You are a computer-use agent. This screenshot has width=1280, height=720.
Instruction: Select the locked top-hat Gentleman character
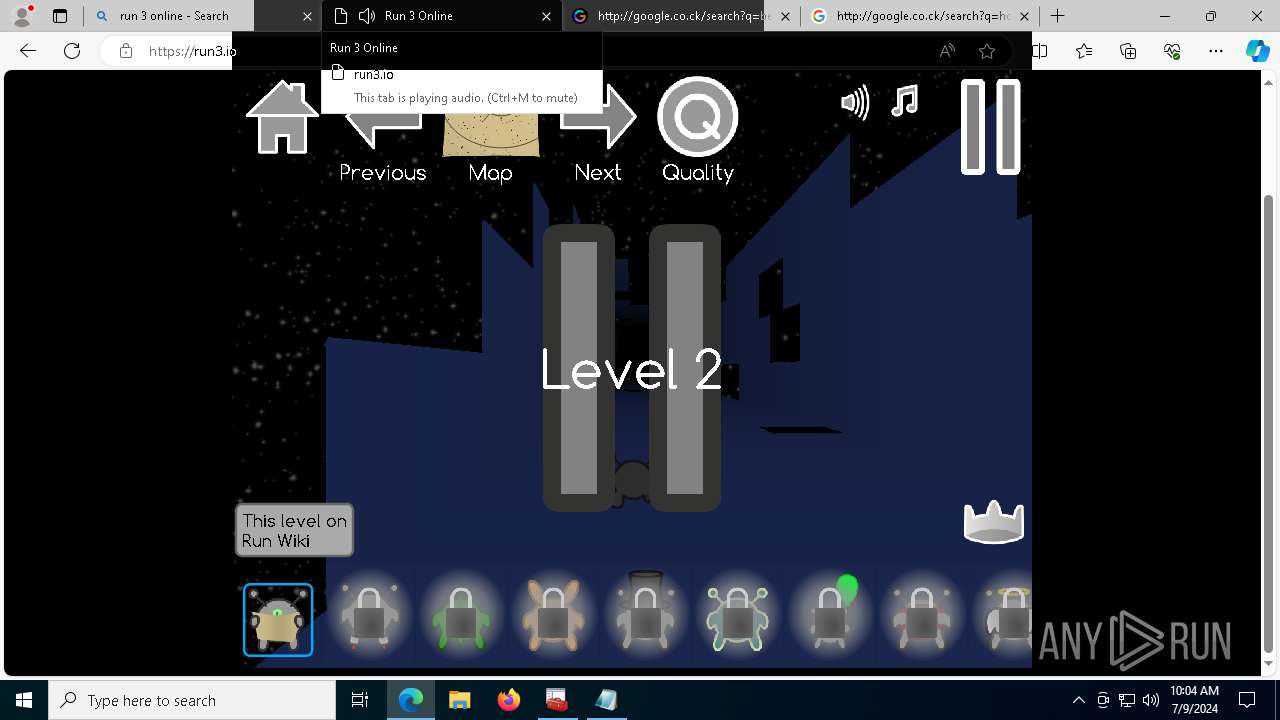[x=645, y=614]
